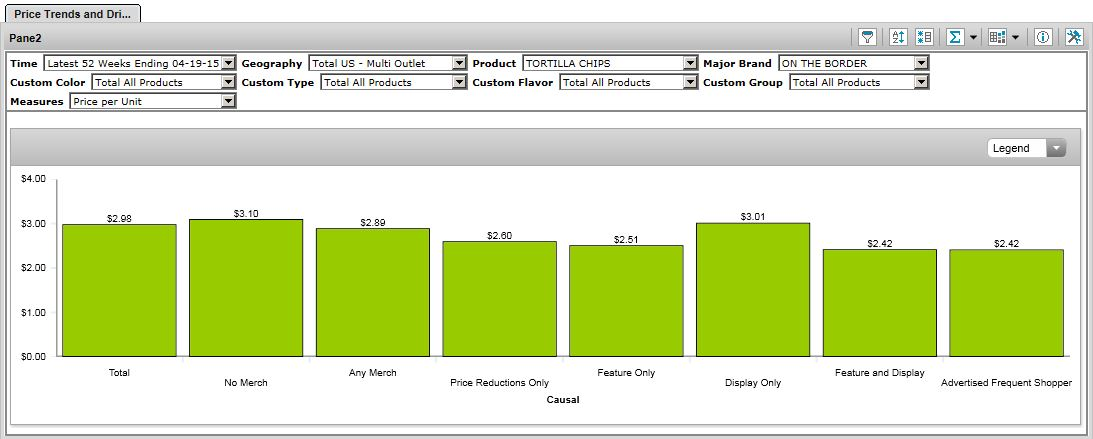Click the filter funnel icon
This screenshot has width=1093, height=439.
[868, 37]
